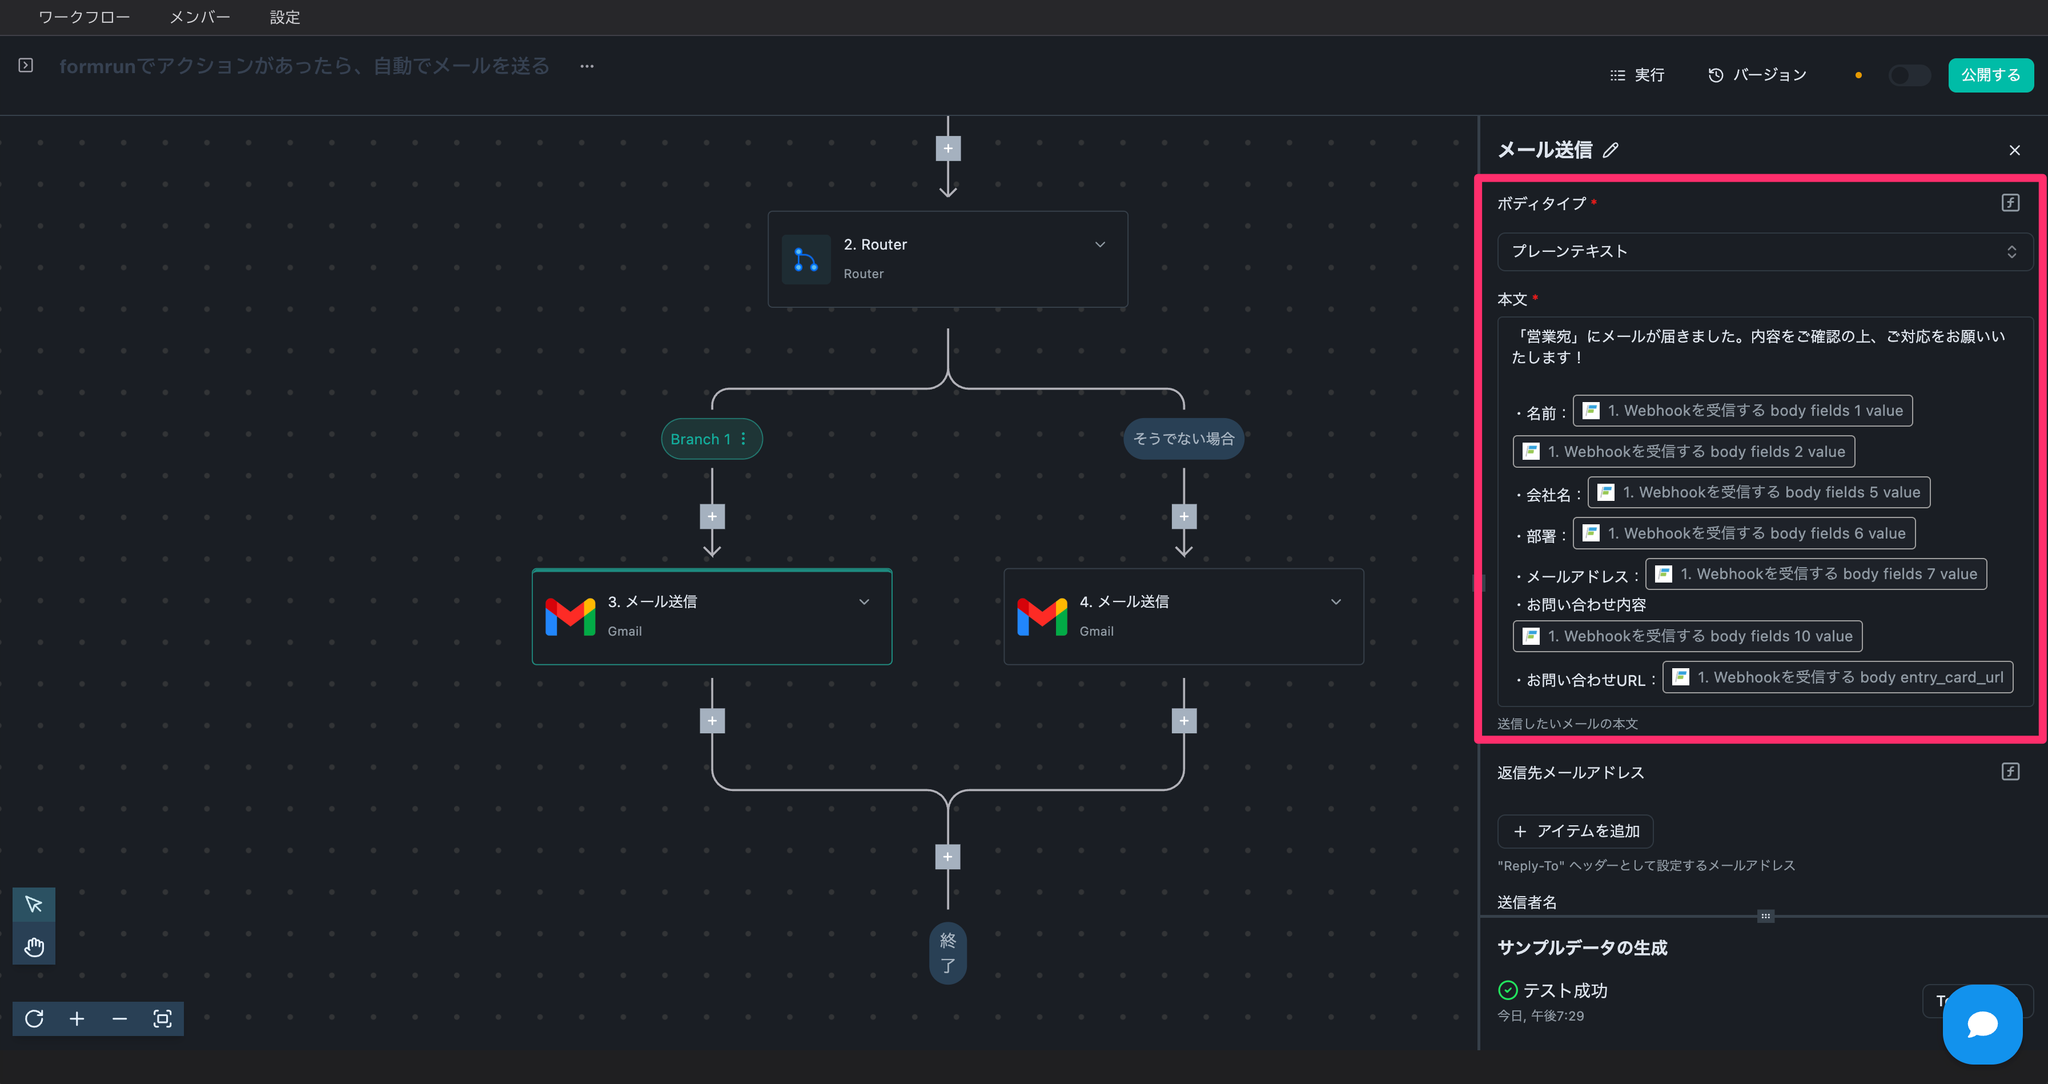Open the メンバー menu tab

pos(200,17)
